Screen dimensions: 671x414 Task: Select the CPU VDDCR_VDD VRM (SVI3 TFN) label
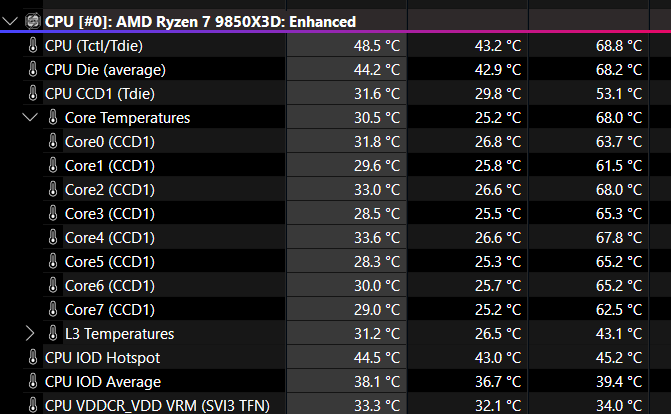[157, 405]
